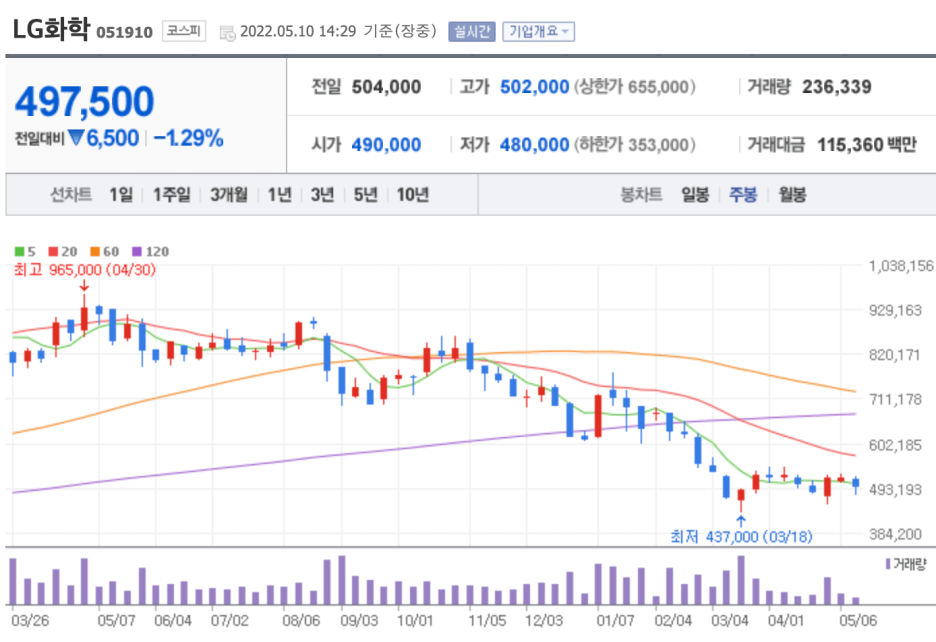Image resolution: width=936 pixels, height=642 pixels.
Task: Click the 1,038,156 price axis label
Action: click(900, 266)
